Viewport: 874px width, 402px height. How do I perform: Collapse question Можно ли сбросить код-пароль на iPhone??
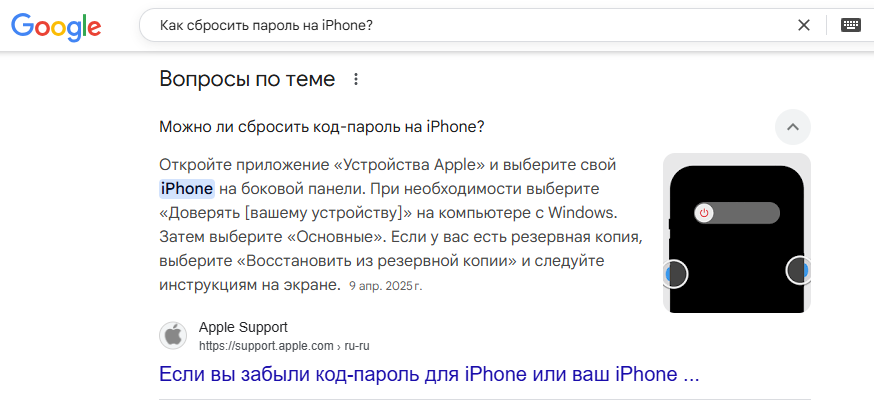[x=322, y=127]
